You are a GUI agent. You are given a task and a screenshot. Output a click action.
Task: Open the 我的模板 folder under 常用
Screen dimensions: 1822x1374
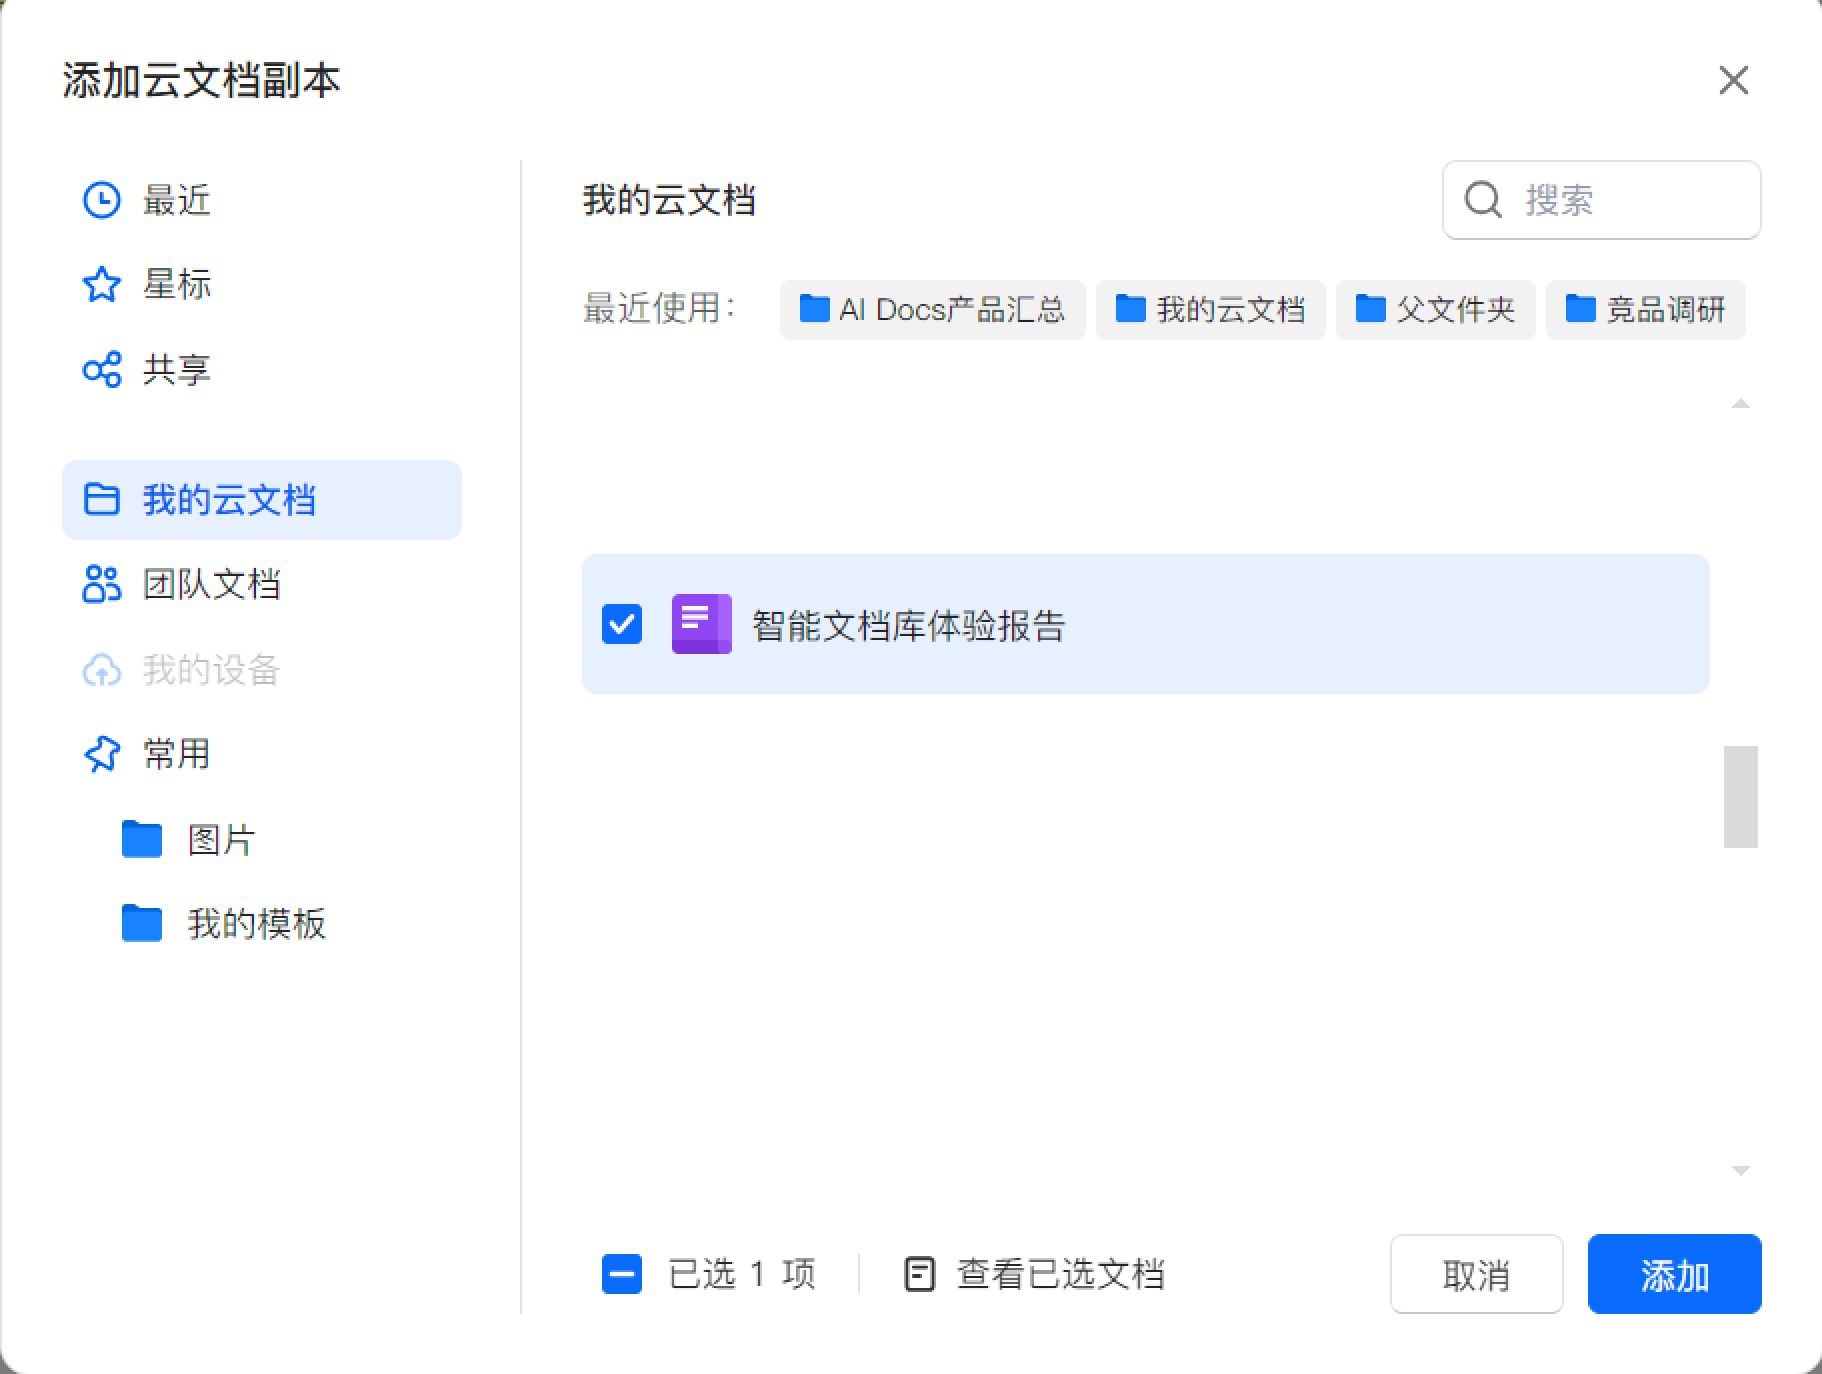[x=256, y=924]
